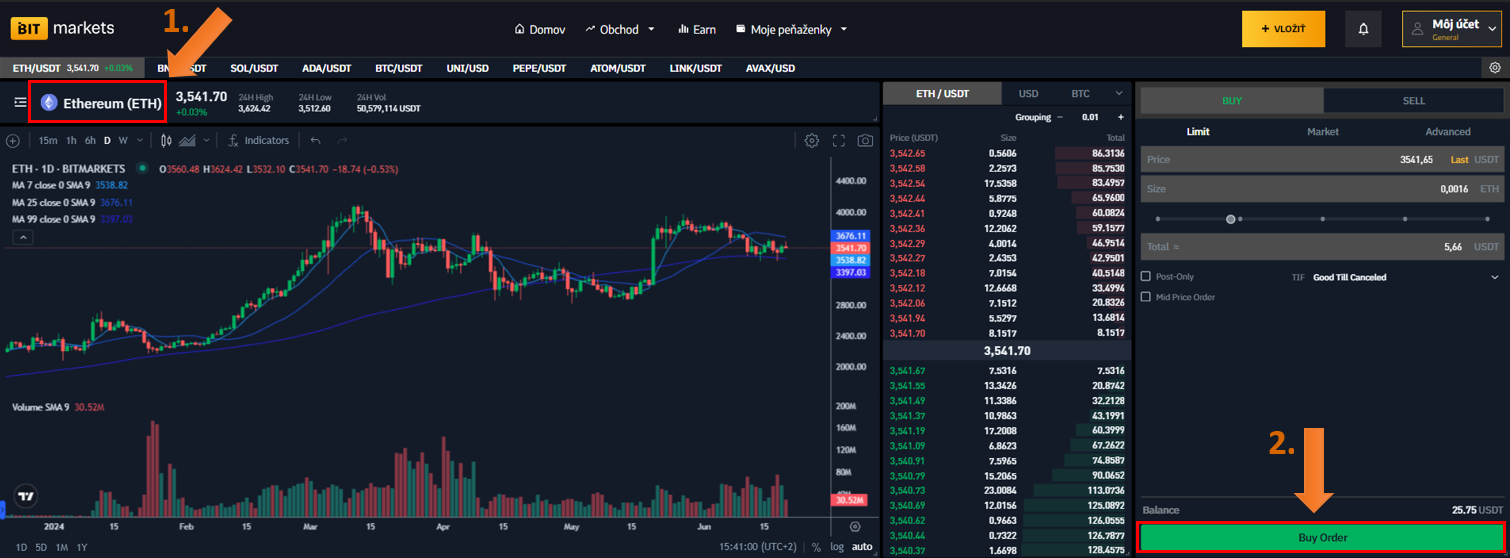
Task: Undo last chart action
Action: (316, 141)
